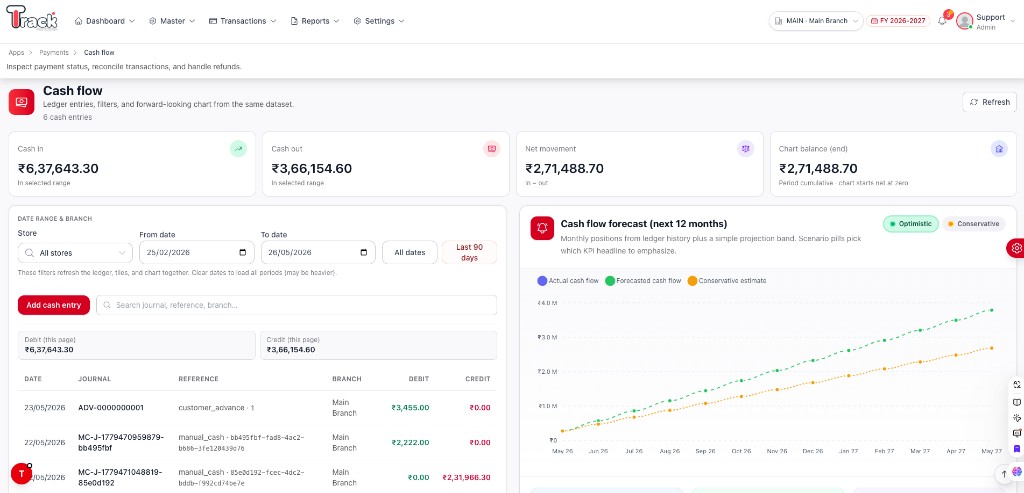
Task: Toggle Forecasted cash flow legend swatch
Action: 610,281
